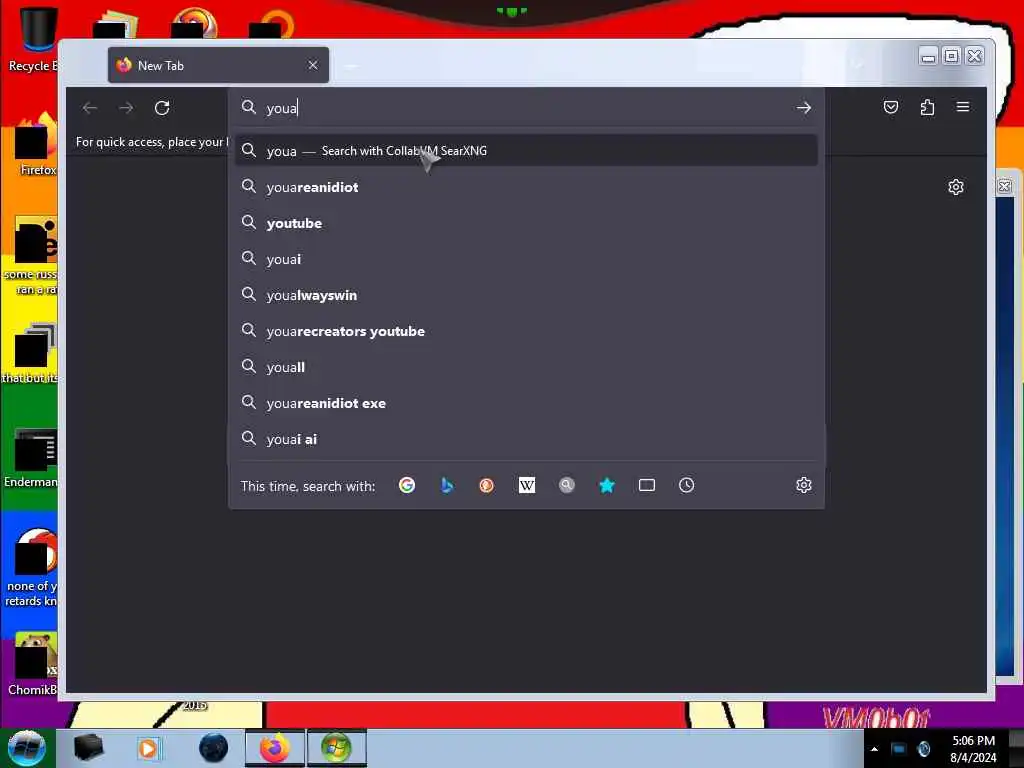Click the dark globe taskbar icon

pos(214,748)
